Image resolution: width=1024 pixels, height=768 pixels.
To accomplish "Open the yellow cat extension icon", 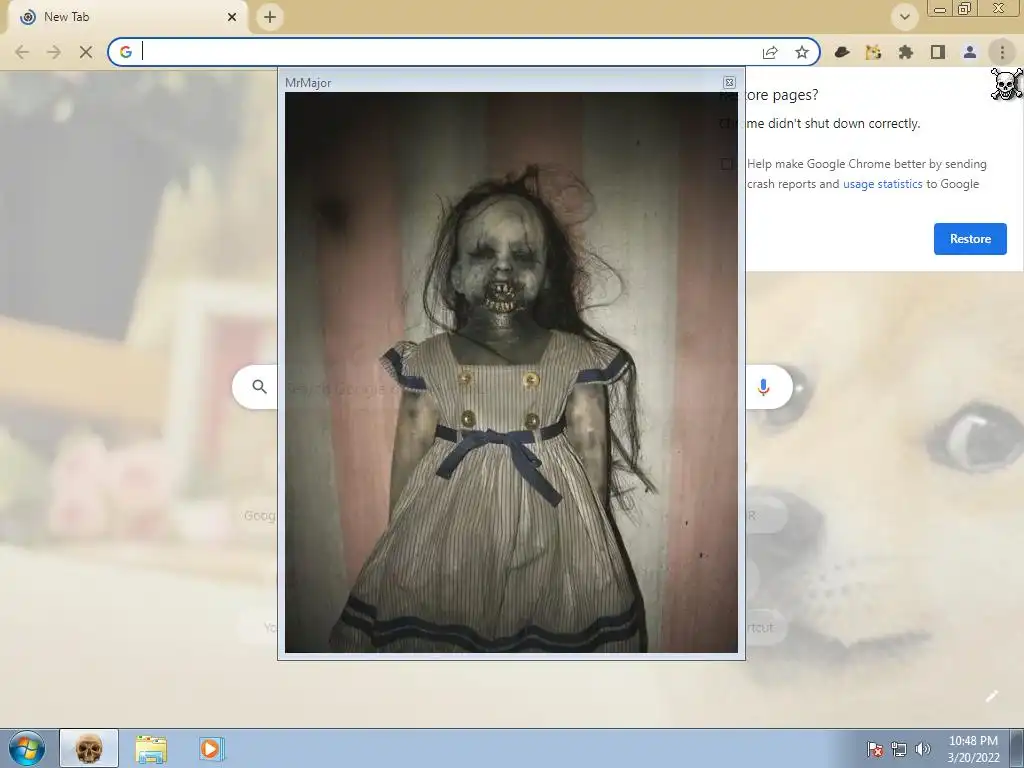I will coord(873,52).
